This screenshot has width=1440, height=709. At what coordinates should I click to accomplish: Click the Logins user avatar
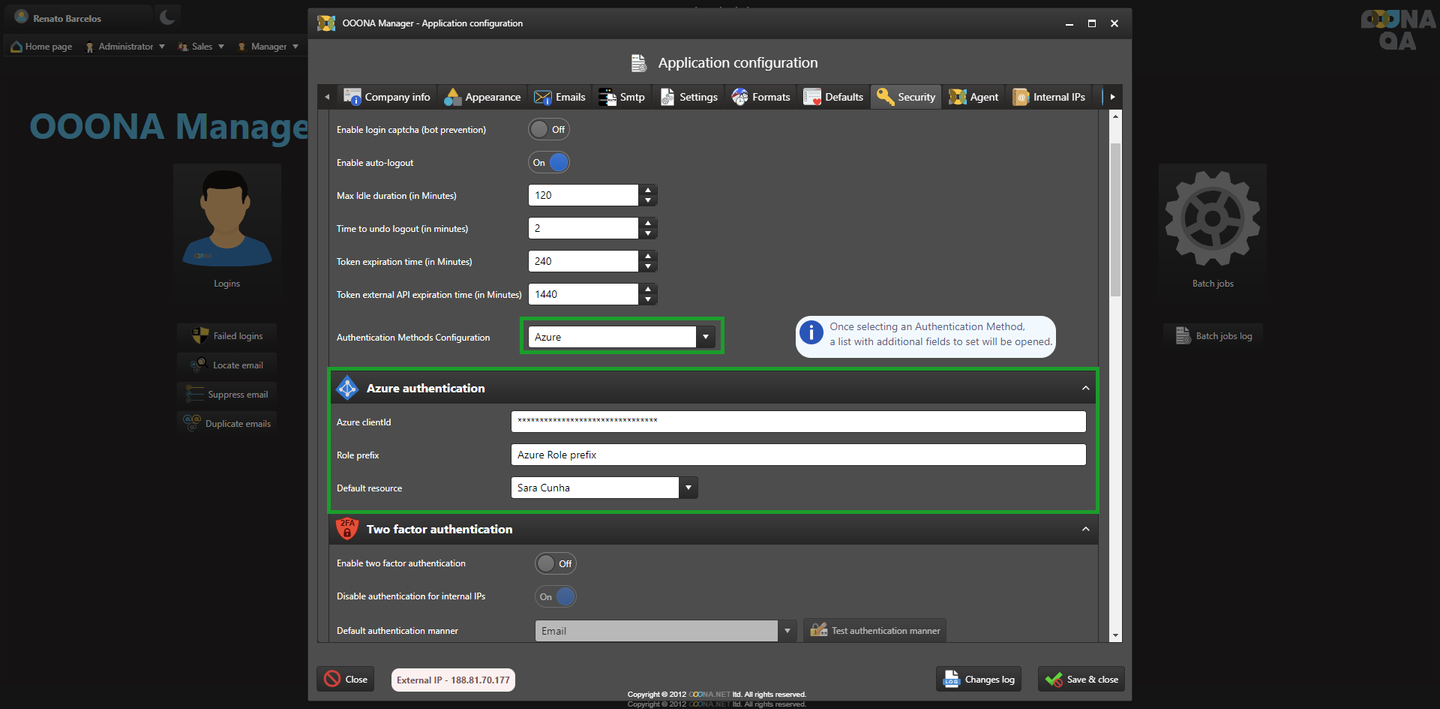pyautogui.click(x=227, y=218)
